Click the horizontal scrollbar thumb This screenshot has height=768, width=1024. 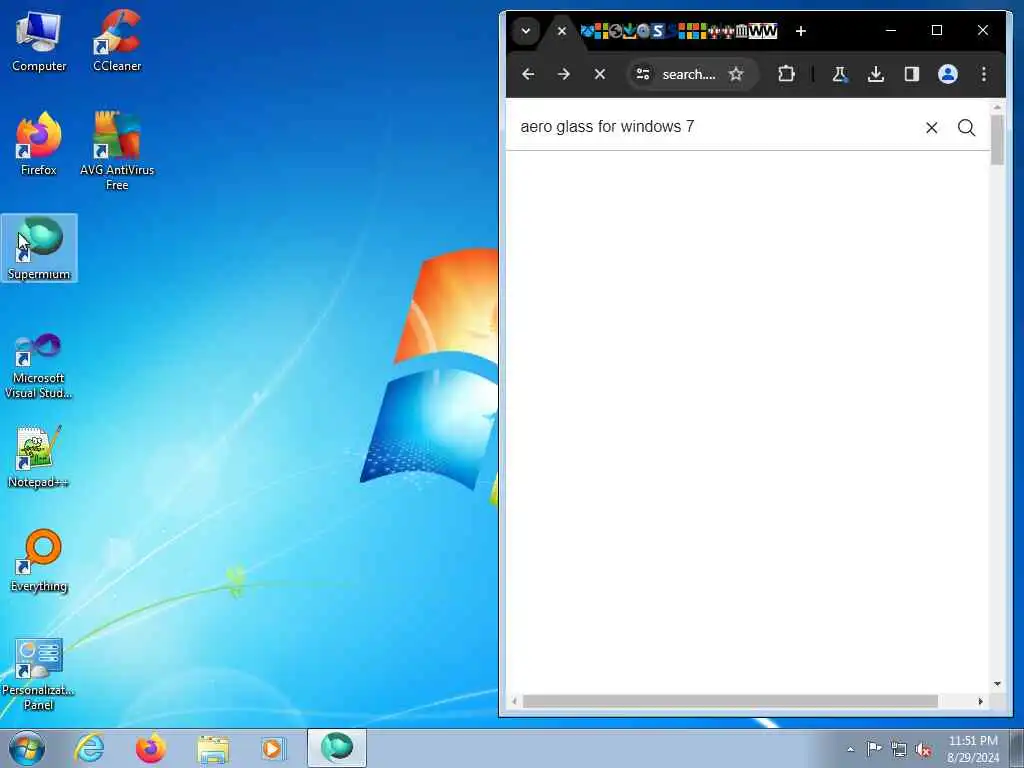730,701
